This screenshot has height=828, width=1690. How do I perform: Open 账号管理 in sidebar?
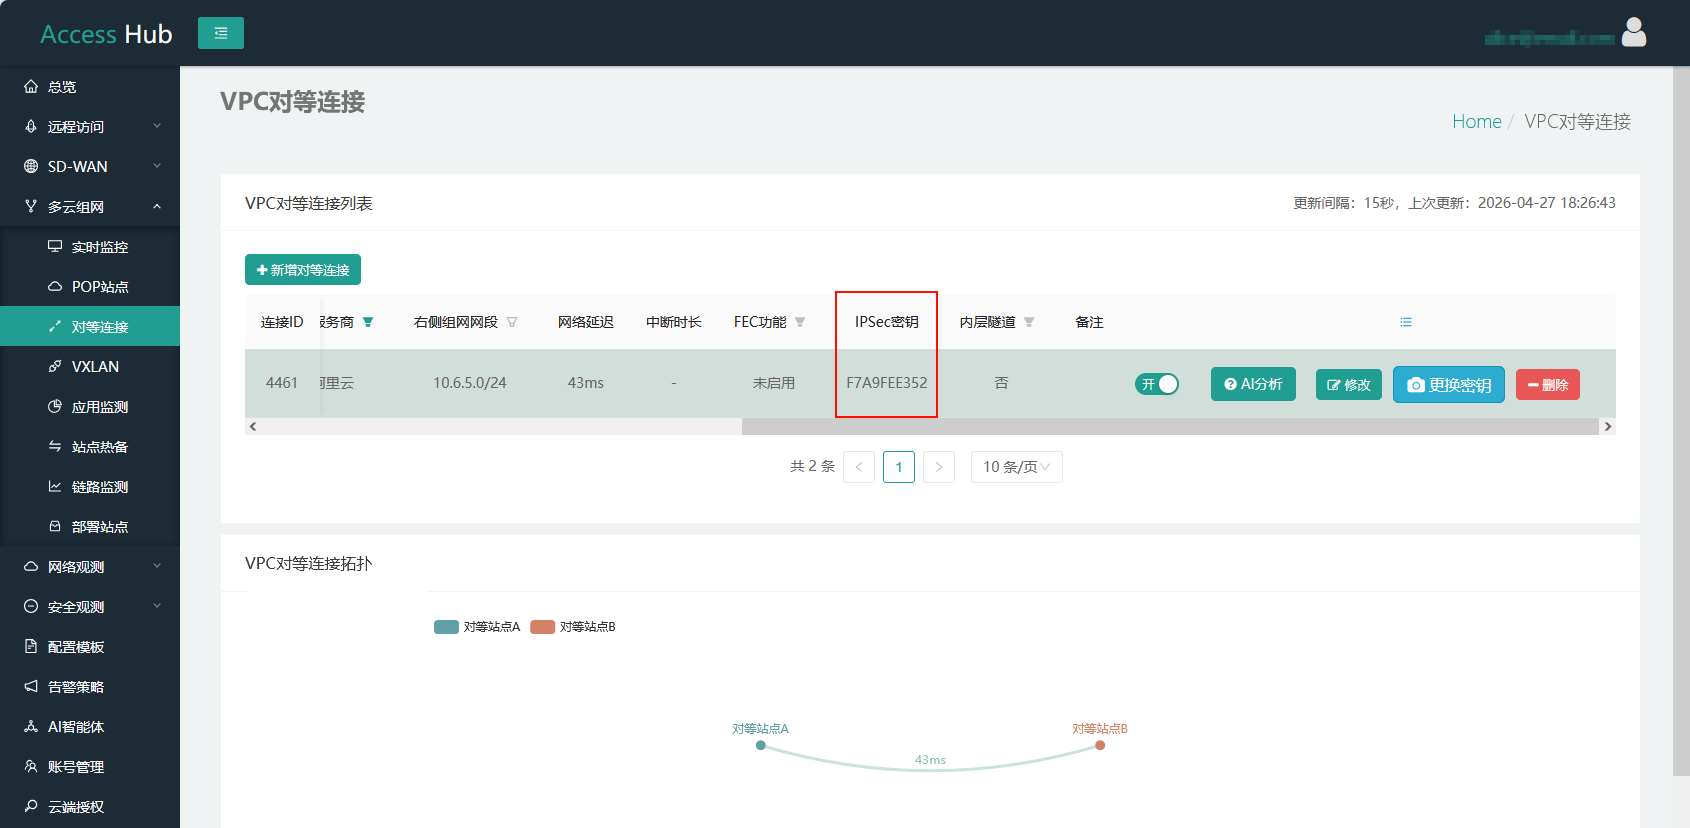(x=90, y=767)
